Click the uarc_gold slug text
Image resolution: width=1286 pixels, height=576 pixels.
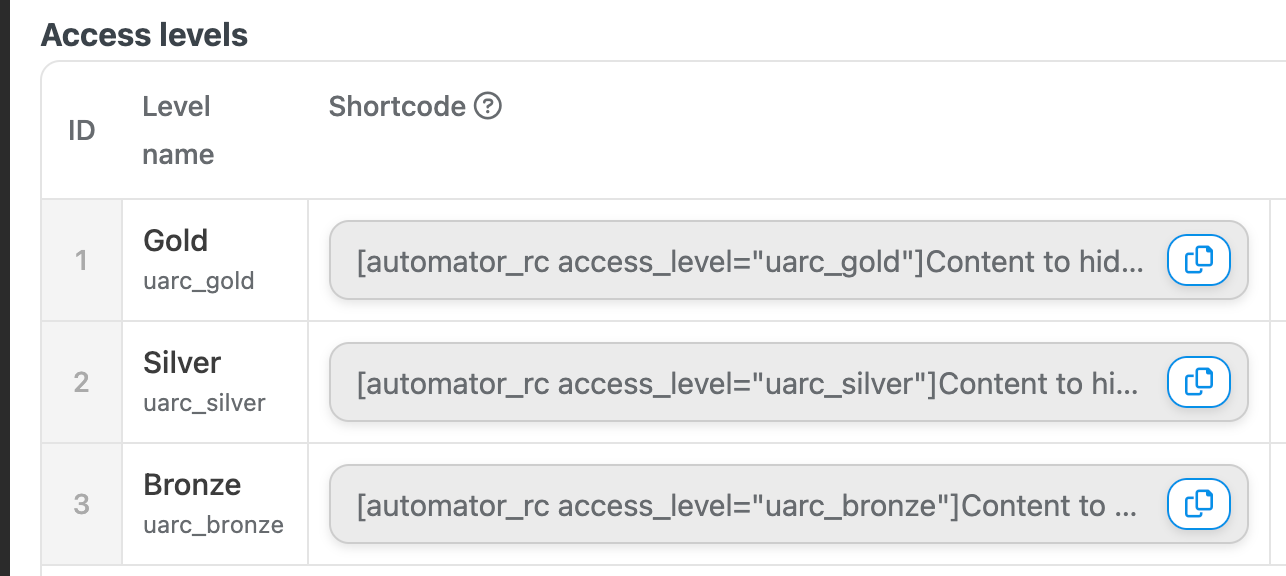(199, 282)
